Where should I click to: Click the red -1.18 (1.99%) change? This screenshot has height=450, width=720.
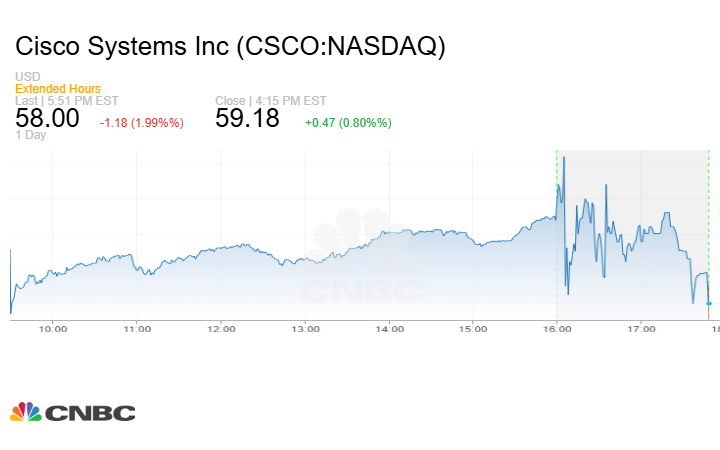(x=141, y=122)
